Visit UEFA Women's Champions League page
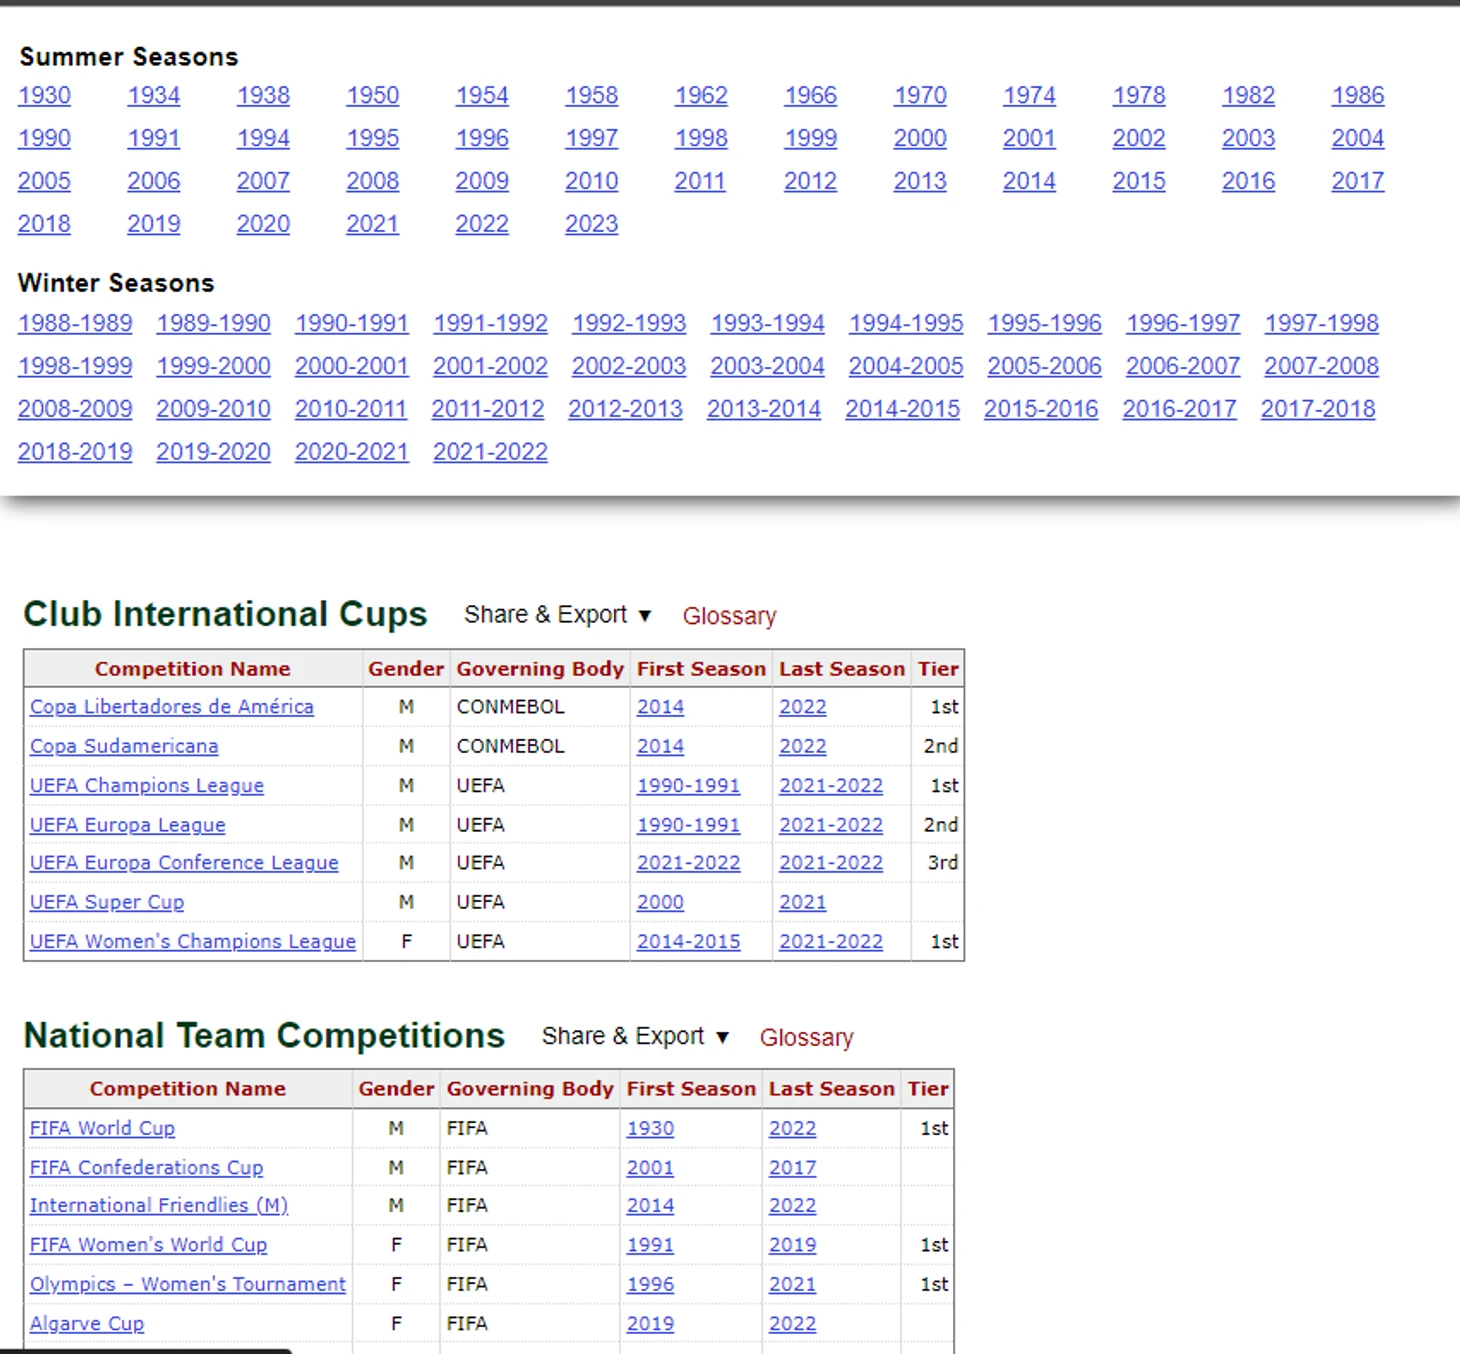1460x1354 pixels. [x=192, y=942]
